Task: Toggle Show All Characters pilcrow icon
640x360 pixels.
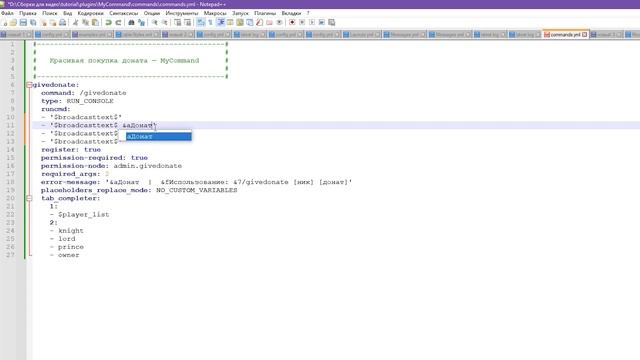Action: point(210,22)
